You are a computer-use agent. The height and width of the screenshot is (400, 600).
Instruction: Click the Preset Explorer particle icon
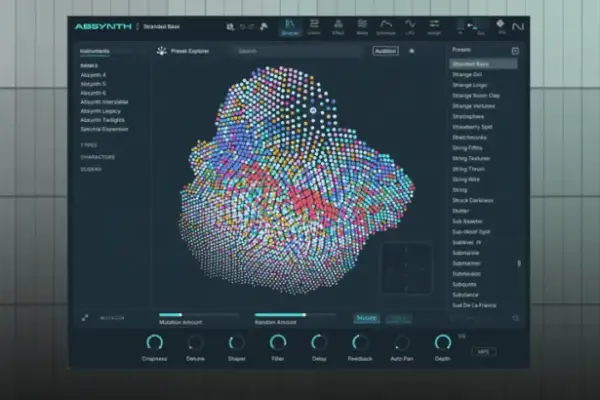click(x=162, y=51)
